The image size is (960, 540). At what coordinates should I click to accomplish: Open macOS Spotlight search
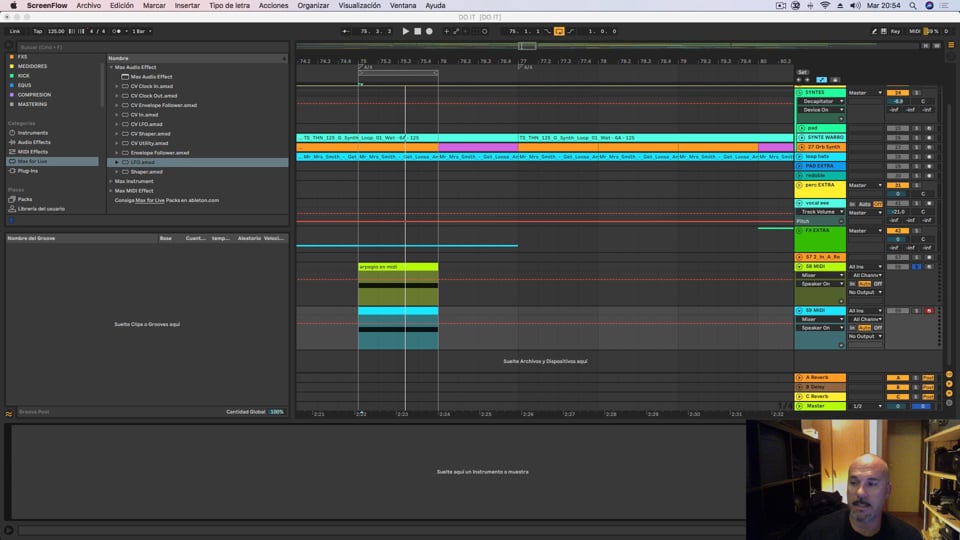pos(913,6)
